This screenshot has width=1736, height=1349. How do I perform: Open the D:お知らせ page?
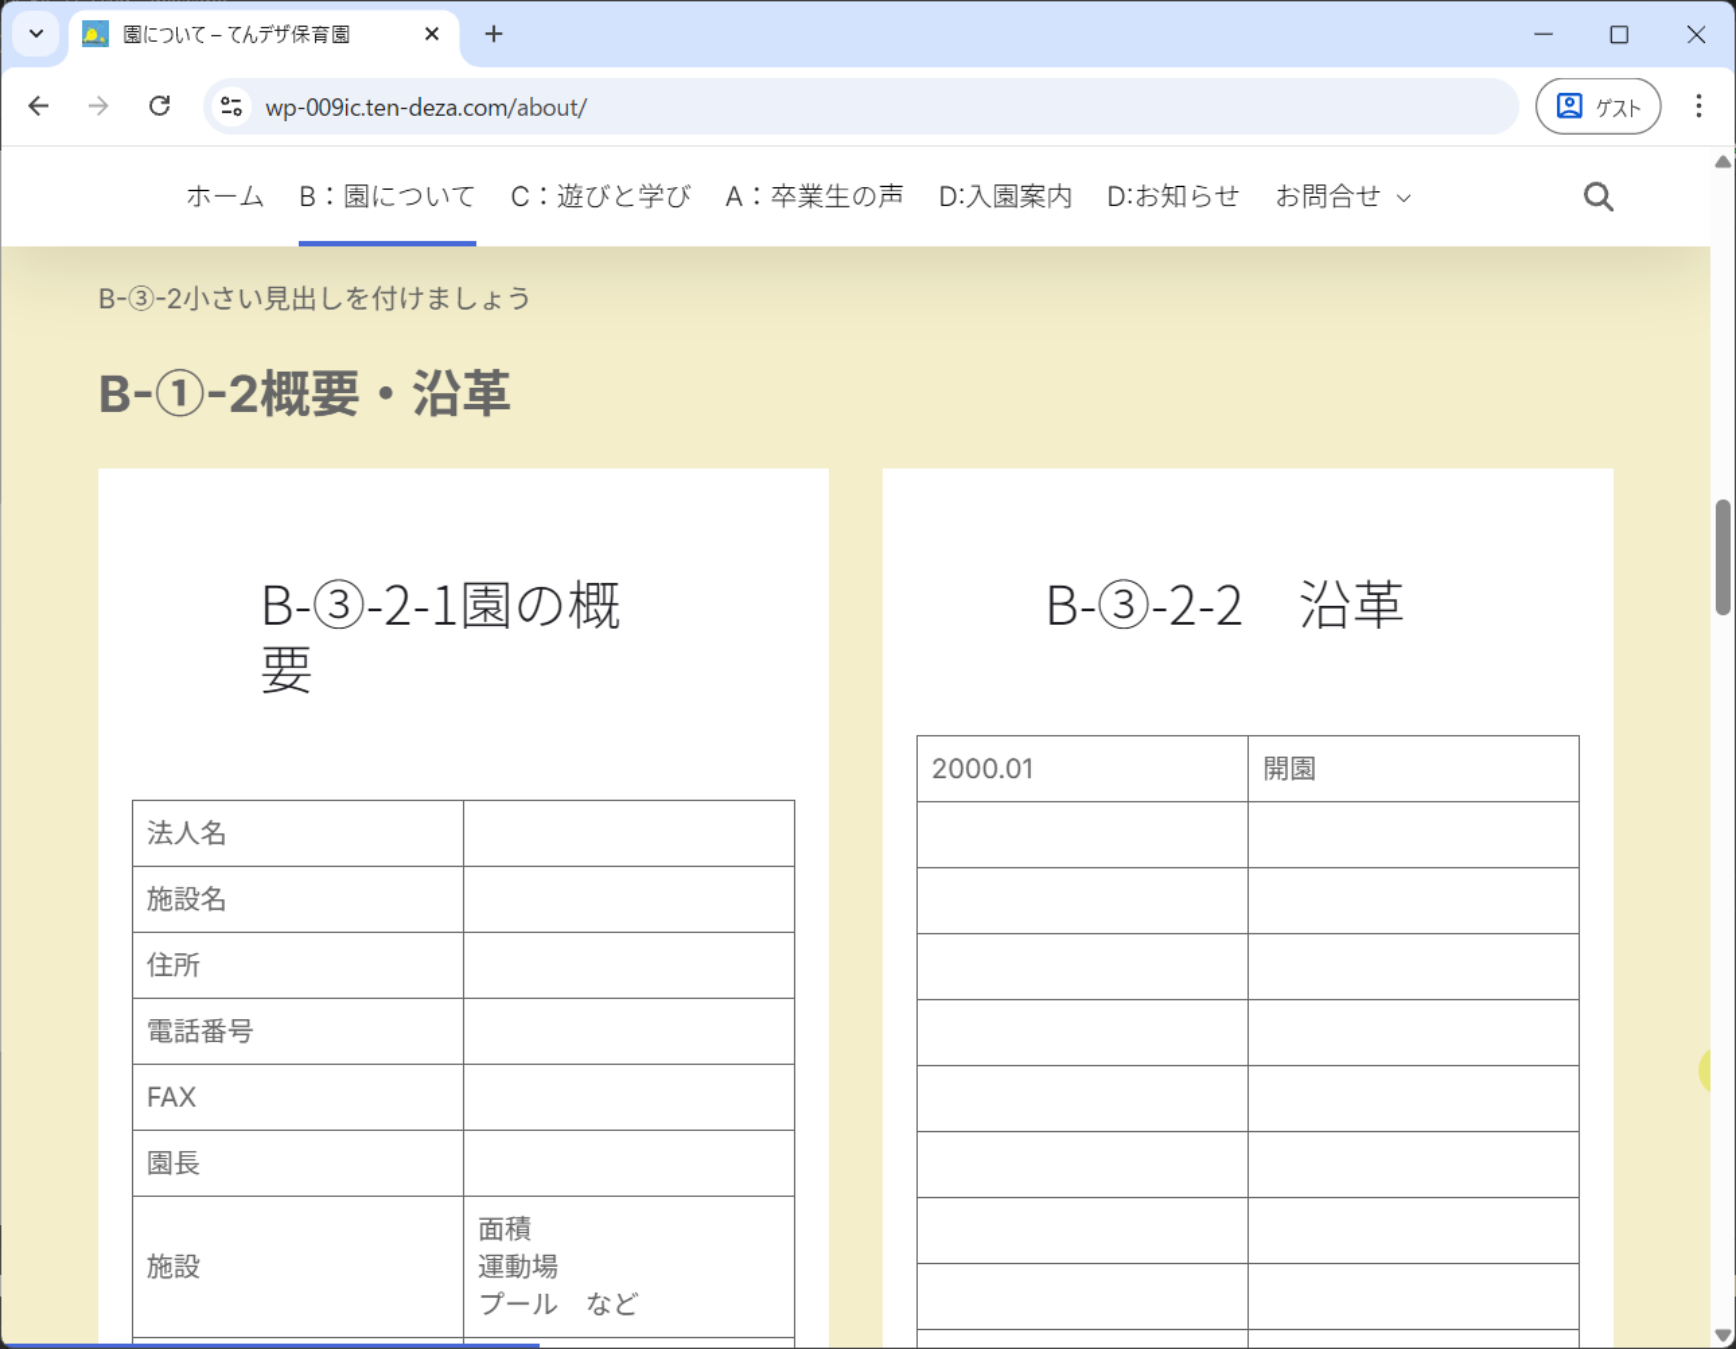(1172, 197)
